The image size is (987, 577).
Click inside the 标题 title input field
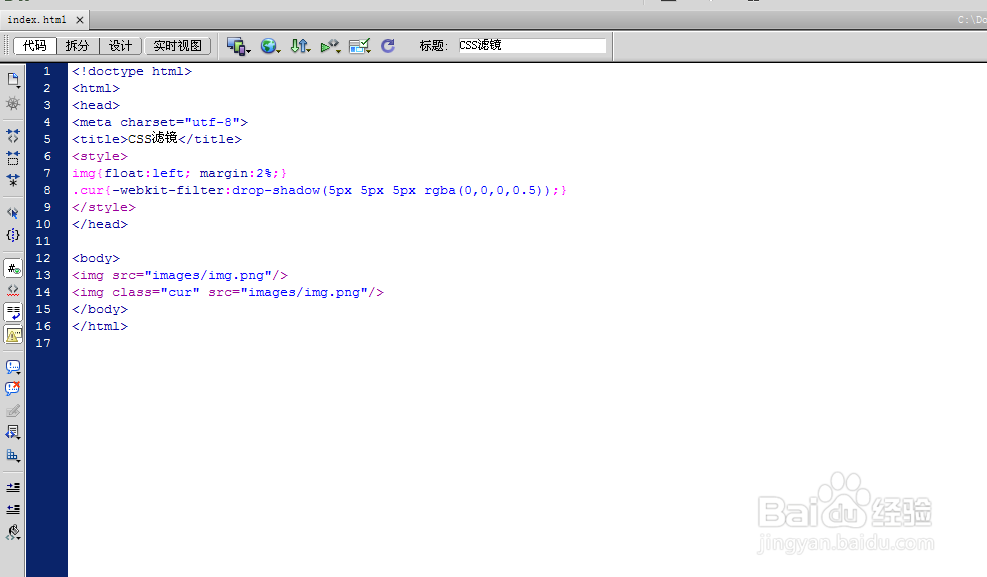coord(530,44)
